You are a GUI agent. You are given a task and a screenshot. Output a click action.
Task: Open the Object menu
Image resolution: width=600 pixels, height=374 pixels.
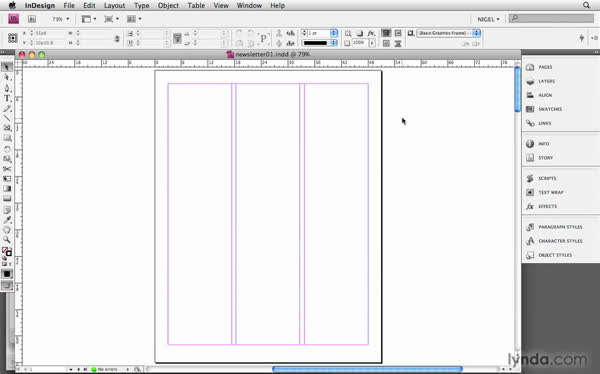pos(168,5)
